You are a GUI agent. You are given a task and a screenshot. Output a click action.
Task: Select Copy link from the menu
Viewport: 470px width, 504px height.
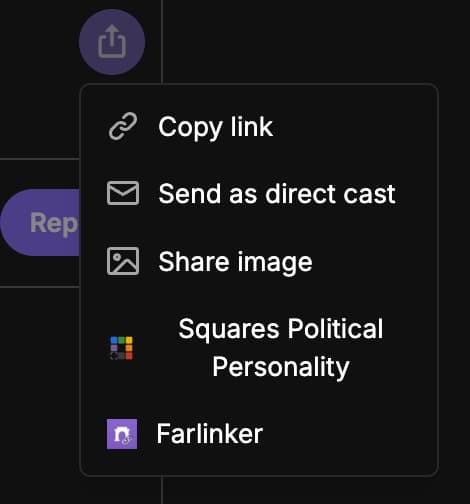click(x=259, y=127)
